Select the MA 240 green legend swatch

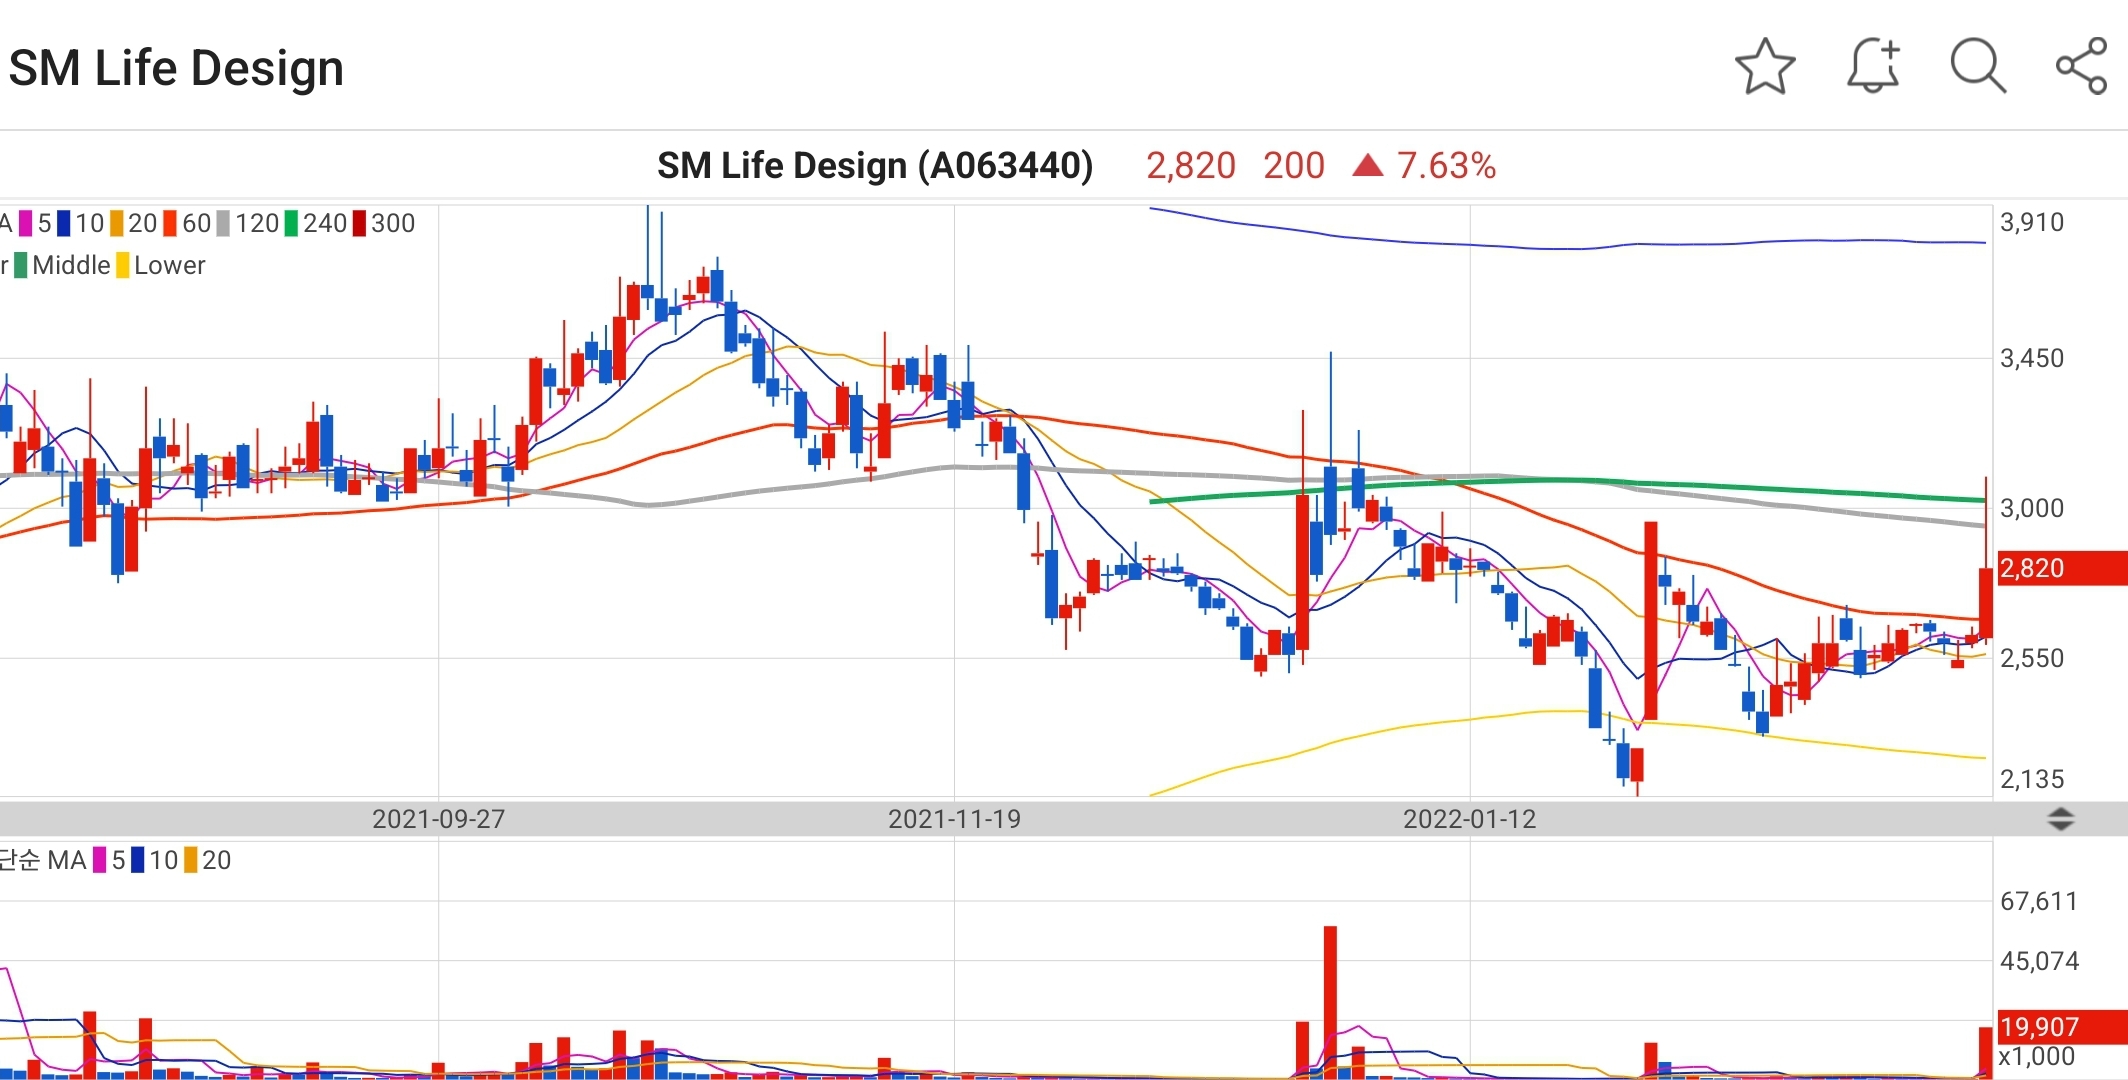[x=292, y=223]
